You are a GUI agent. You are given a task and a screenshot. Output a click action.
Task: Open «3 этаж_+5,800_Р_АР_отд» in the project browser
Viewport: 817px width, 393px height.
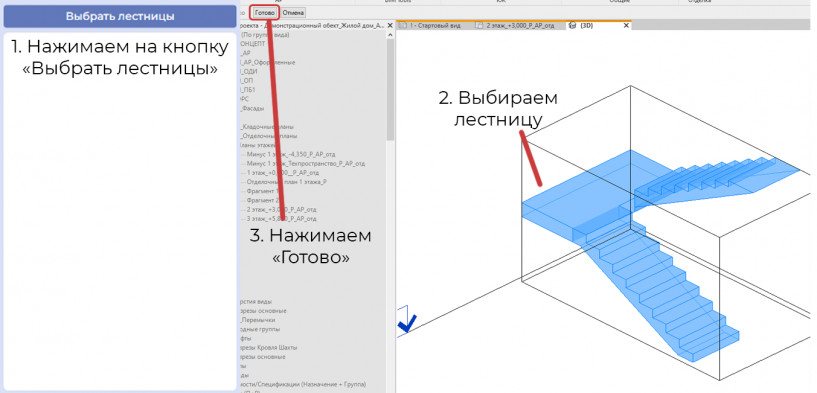281,218
